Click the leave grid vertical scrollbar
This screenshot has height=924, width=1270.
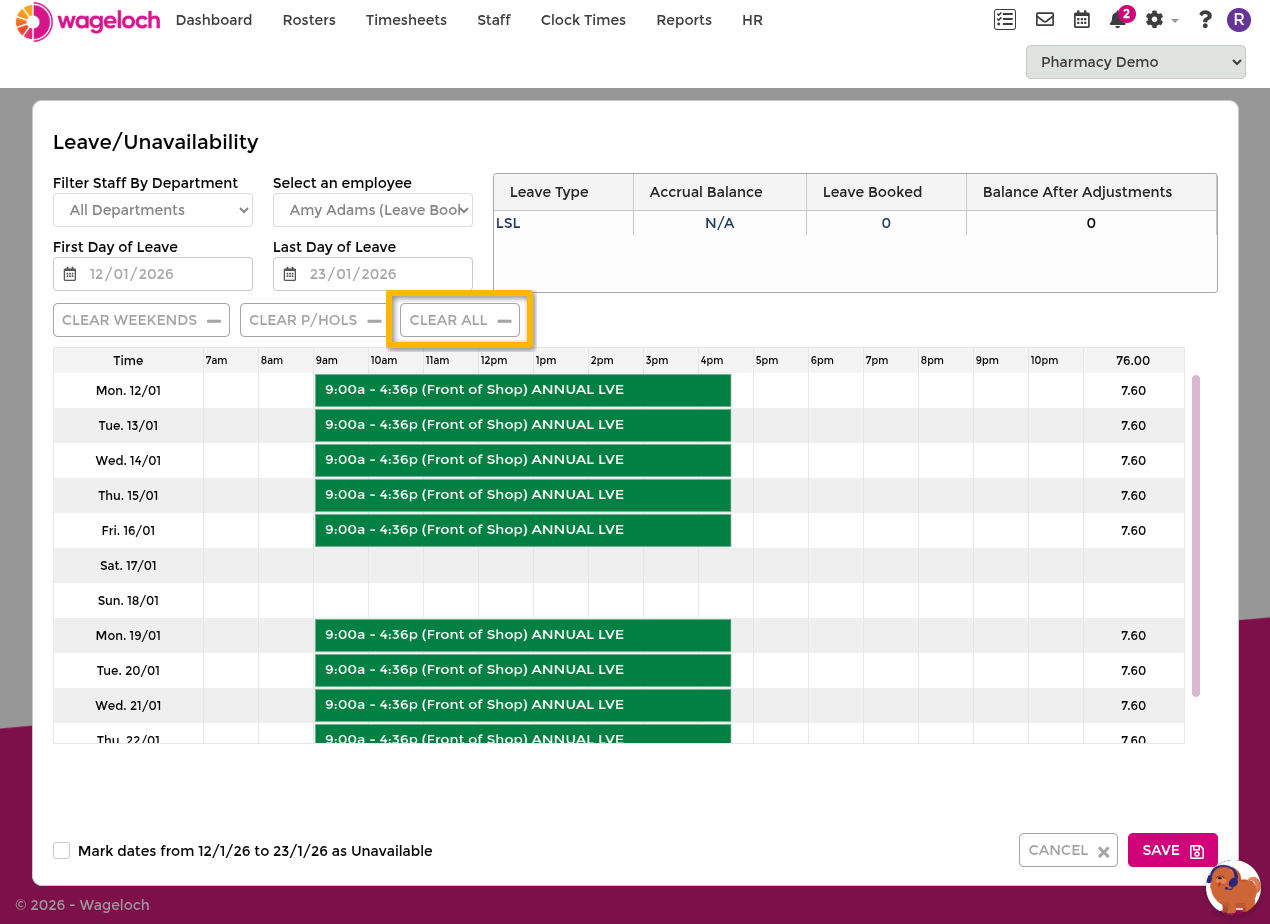pyautogui.click(x=1196, y=536)
